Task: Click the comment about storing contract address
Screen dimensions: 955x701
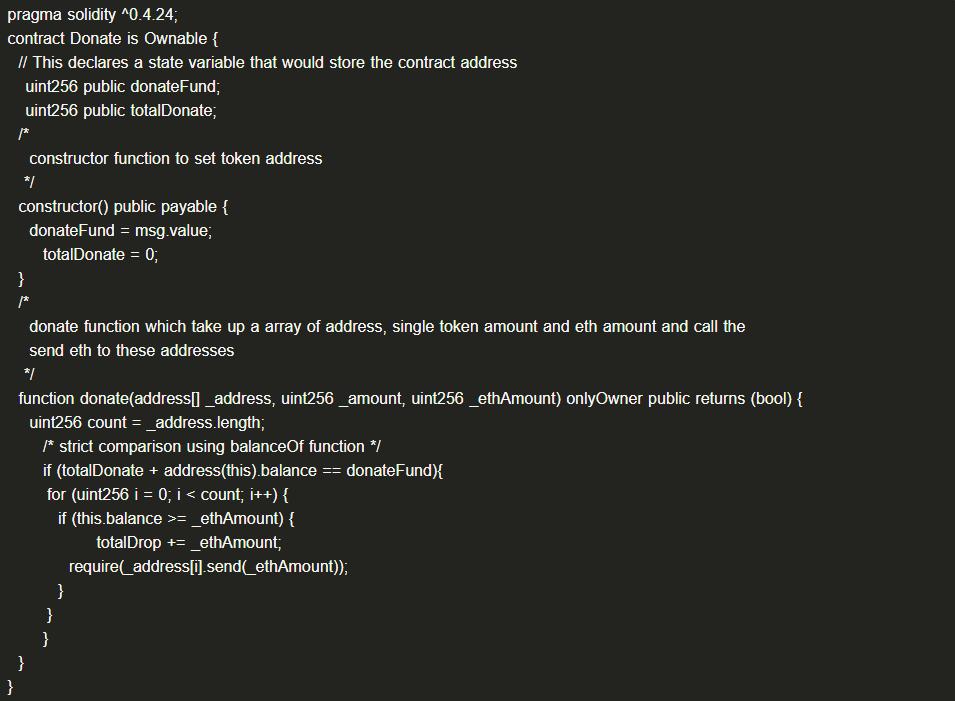Action: 268,63
